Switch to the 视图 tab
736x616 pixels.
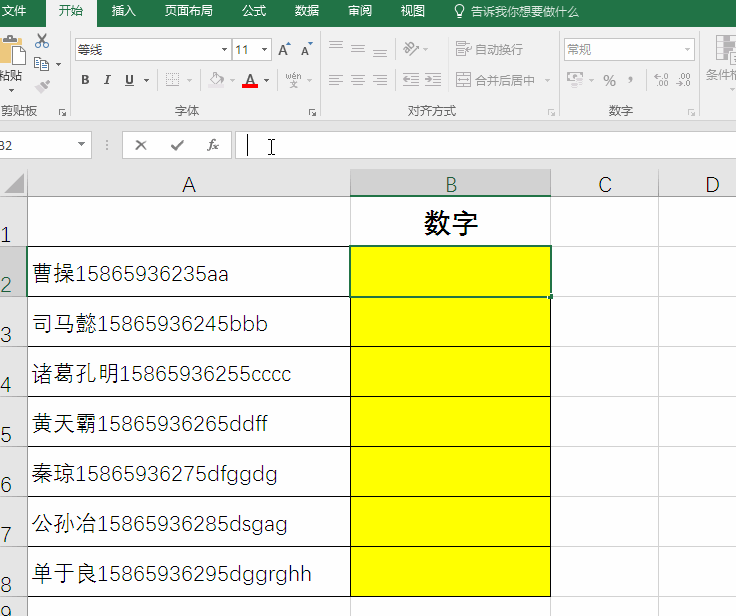413,11
